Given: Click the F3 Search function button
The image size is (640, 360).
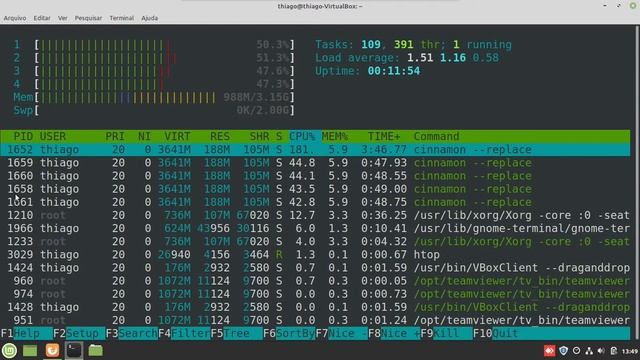Looking at the screenshot, I should click(x=132, y=333).
